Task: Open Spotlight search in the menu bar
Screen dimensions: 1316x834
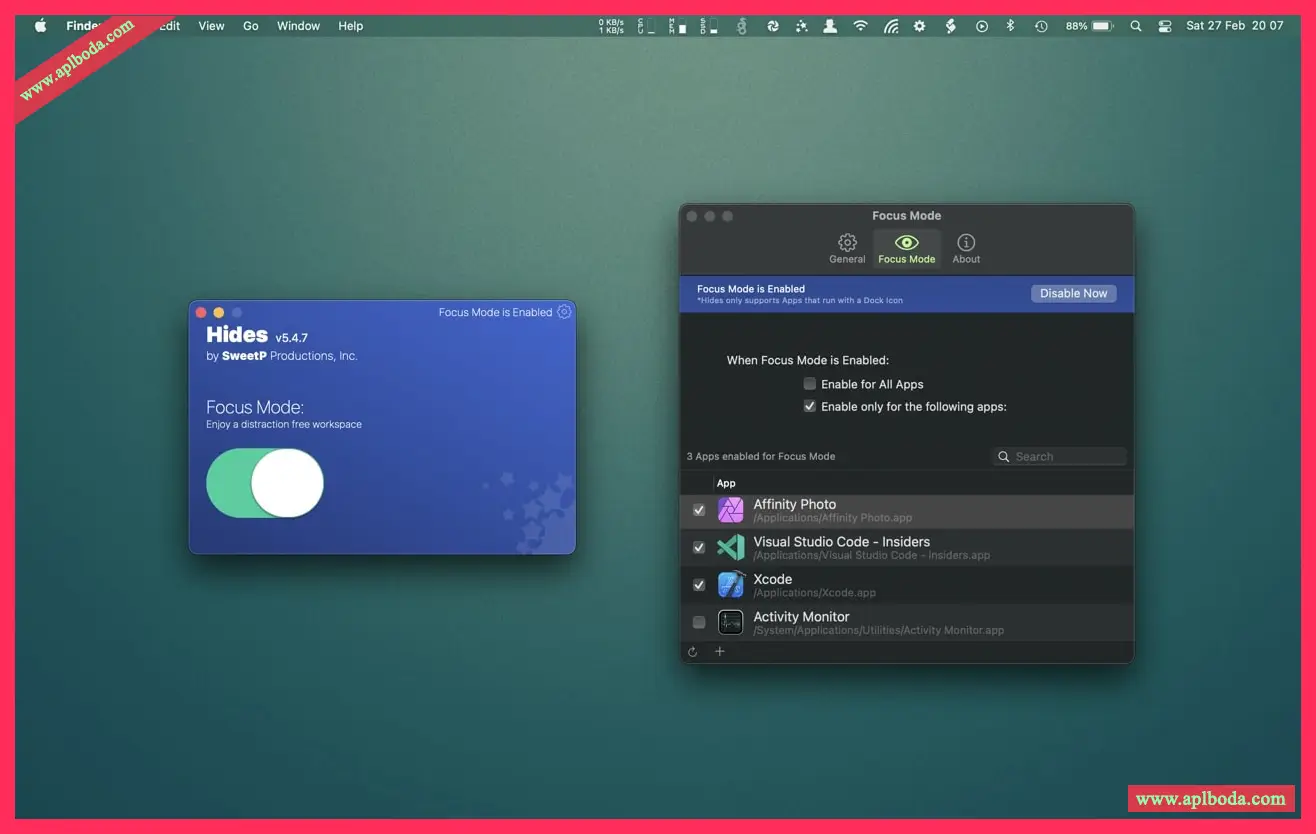Action: (1135, 26)
